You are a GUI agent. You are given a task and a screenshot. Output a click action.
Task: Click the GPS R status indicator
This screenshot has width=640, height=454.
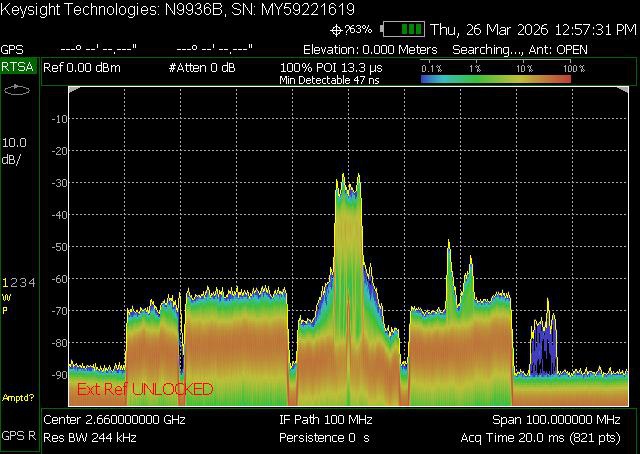(18, 437)
